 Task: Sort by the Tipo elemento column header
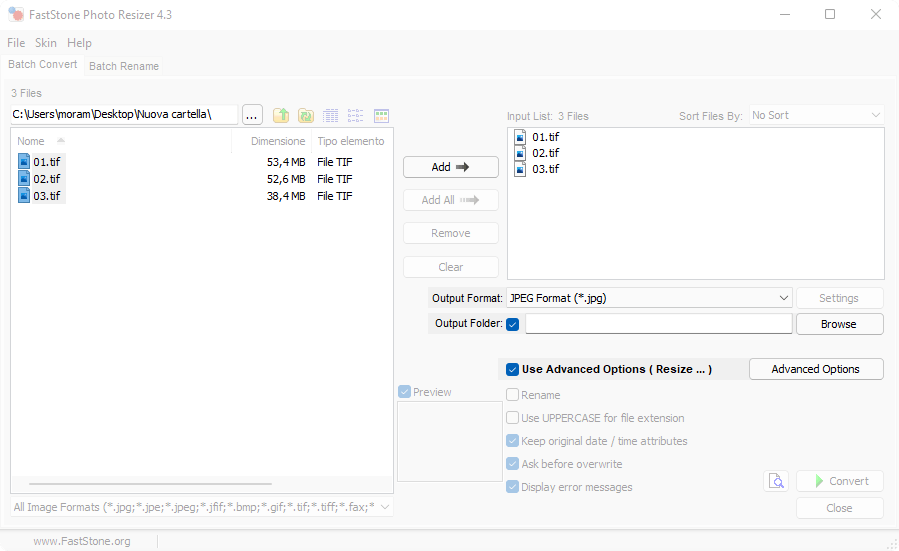[x=351, y=141]
